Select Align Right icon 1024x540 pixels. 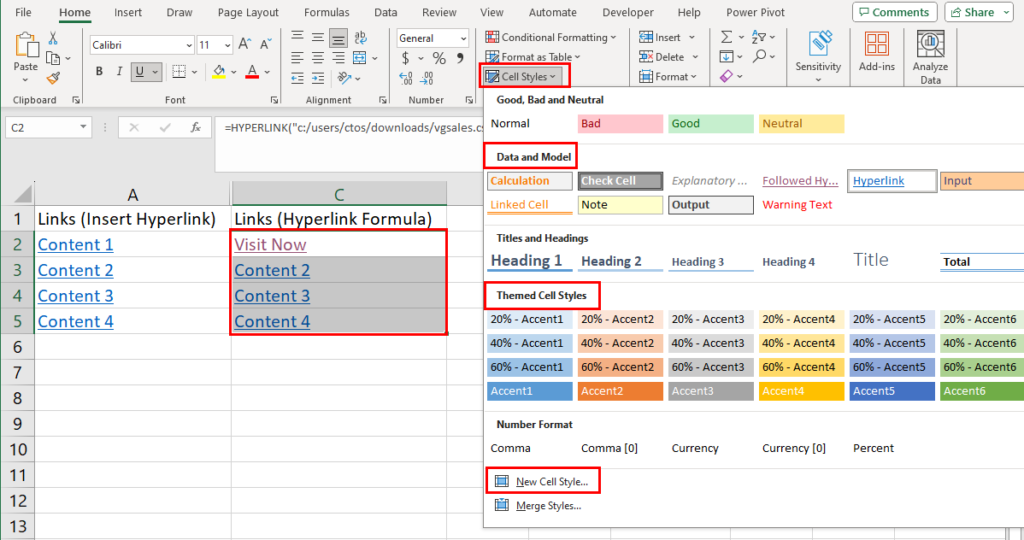tap(338, 57)
